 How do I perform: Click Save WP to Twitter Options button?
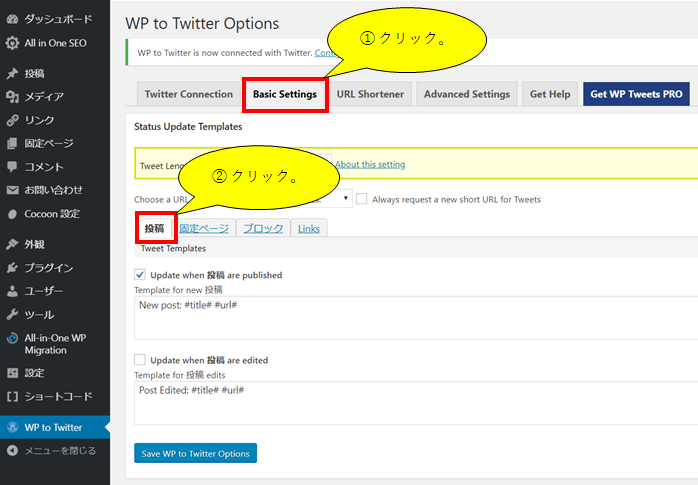click(x=195, y=453)
